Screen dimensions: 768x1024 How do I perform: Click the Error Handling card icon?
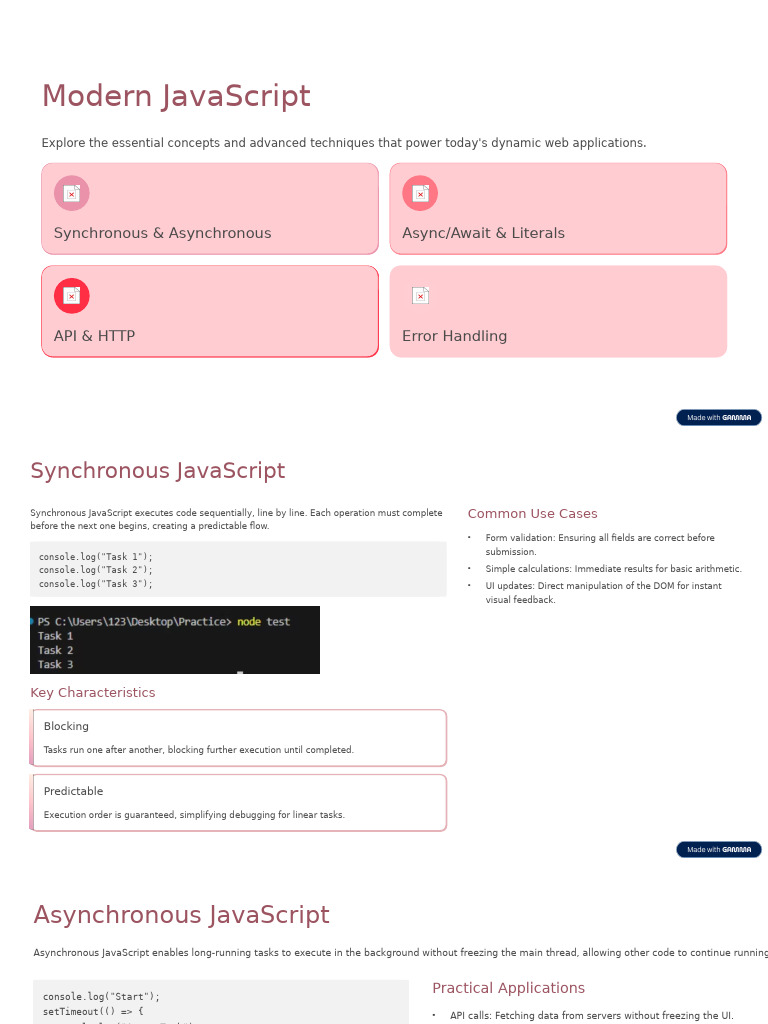tap(420, 296)
